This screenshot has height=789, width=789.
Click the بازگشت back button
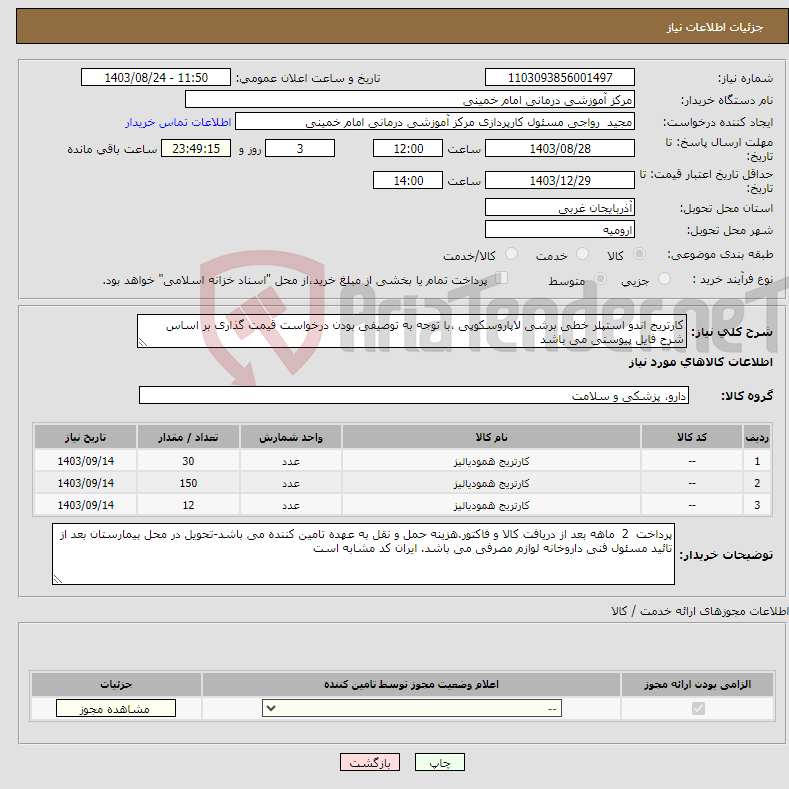tap(370, 762)
